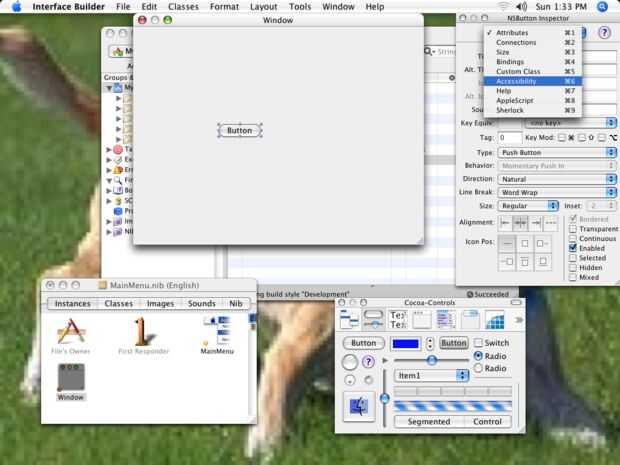620x465 pixels.
Task: Open the Key Equiv dropdown
Action: (x=571, y=123)
